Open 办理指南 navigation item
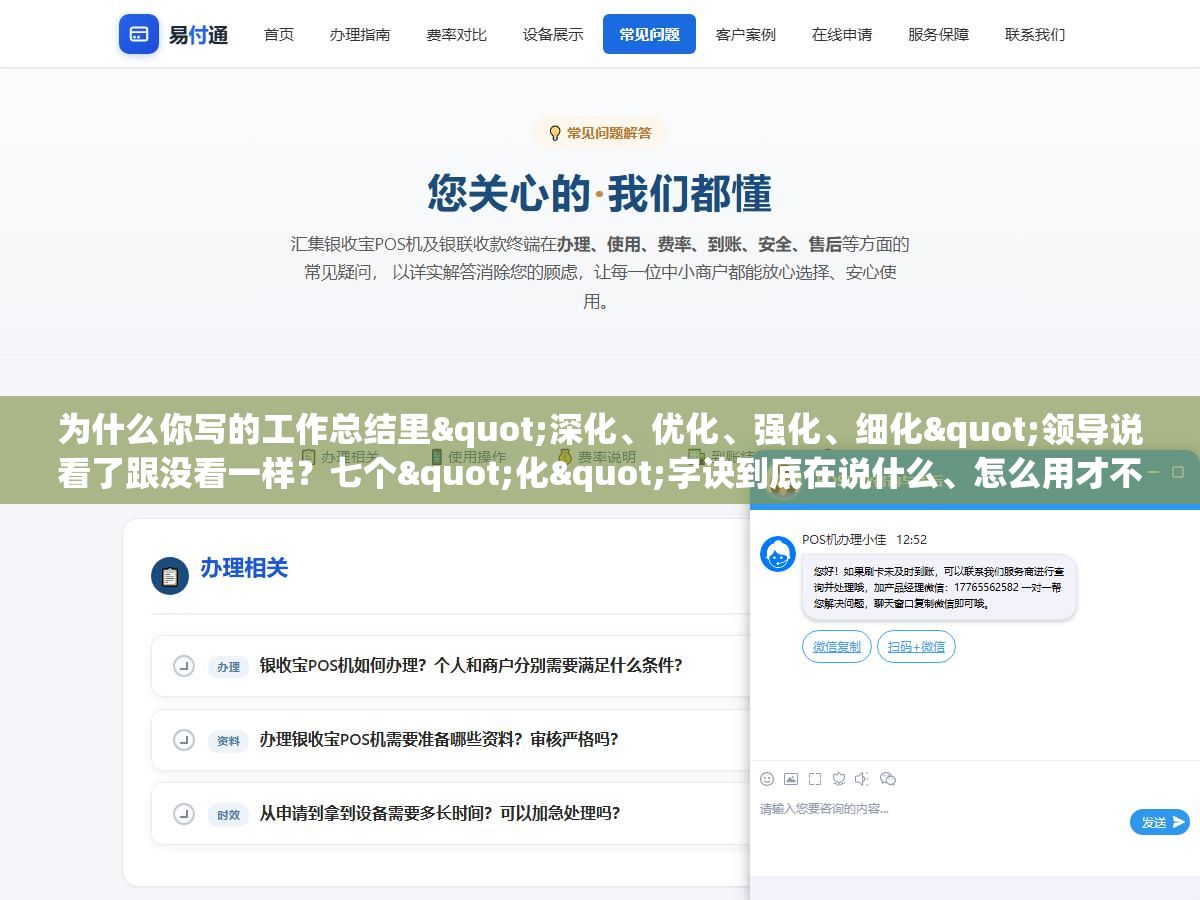The height and width of the screenshot is (900, 1200). [x=360, y=34]
